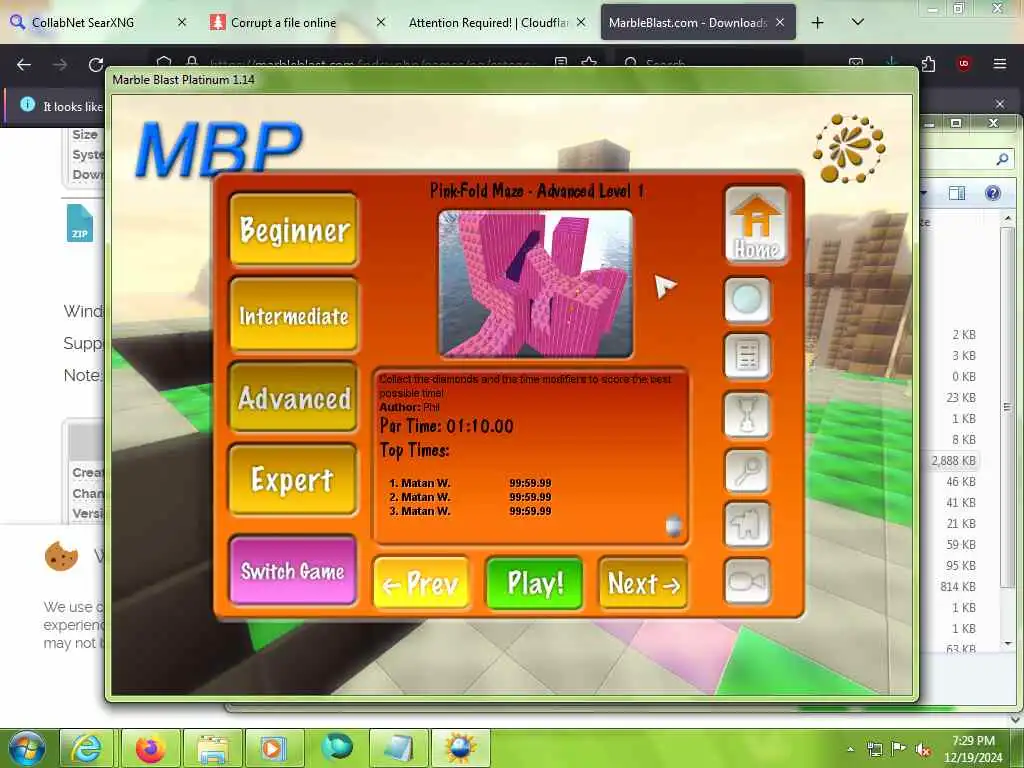Click the uBlock Origin toolbar icon
The width and height of the screenshot is (1024, 768).
(963, 63)
